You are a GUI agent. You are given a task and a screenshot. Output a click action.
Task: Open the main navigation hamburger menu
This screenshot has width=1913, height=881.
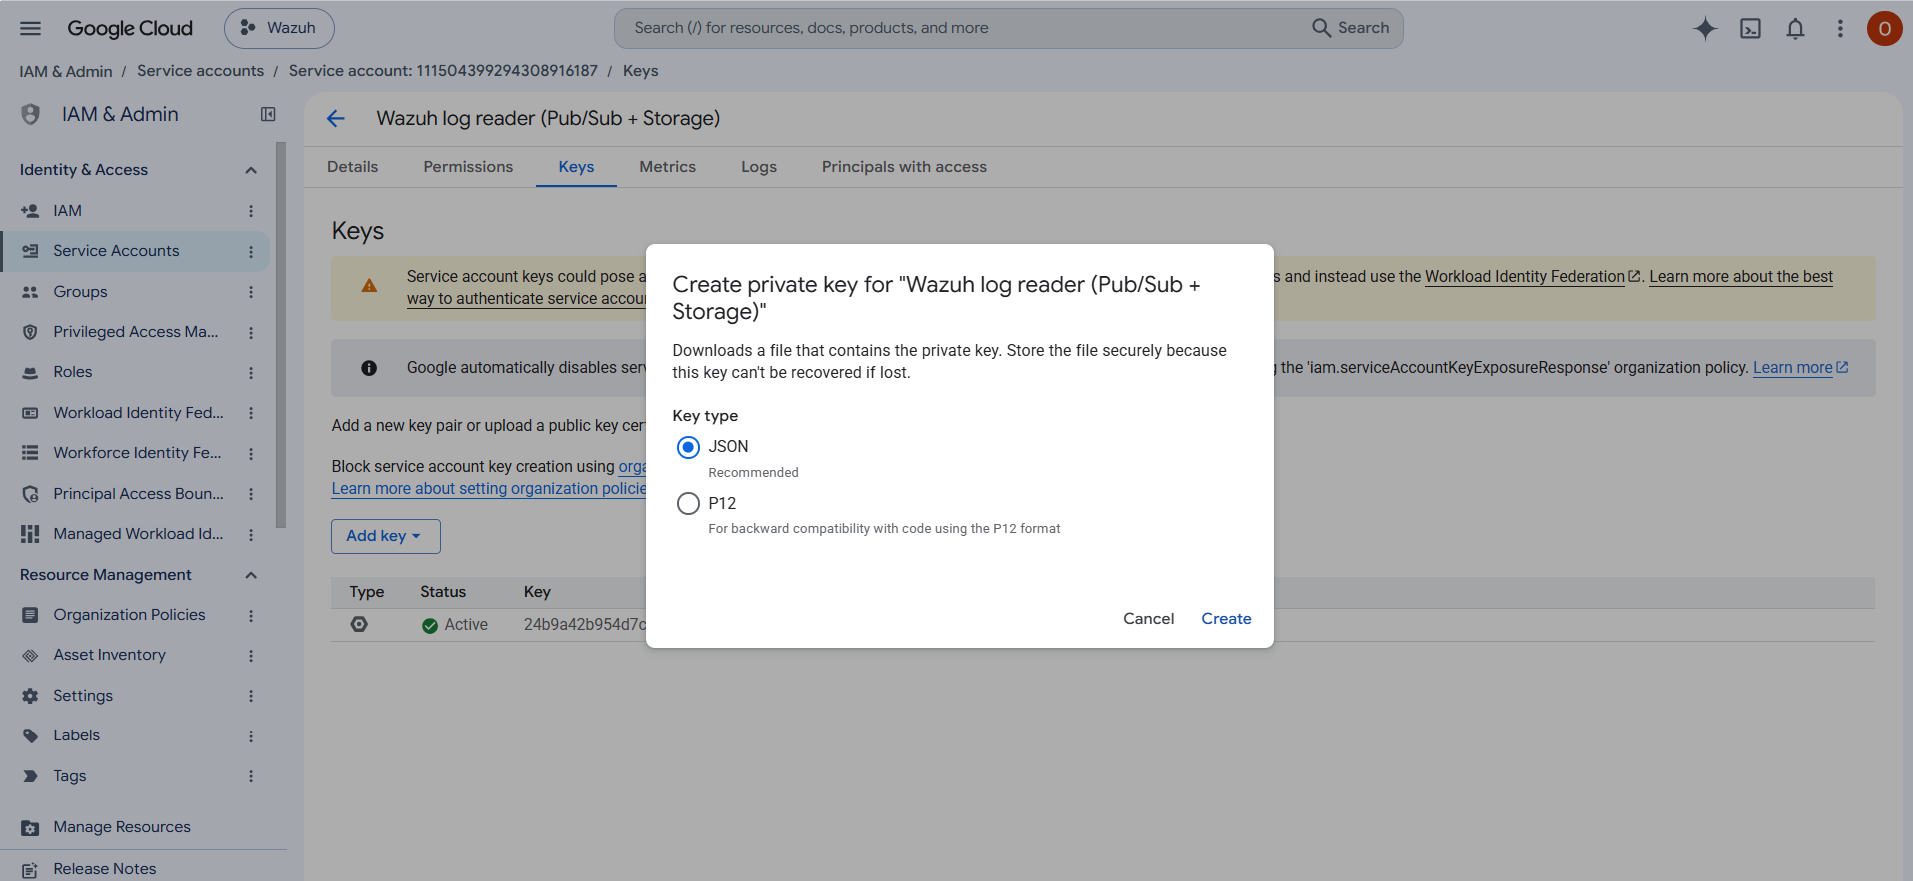pyautogui.click(x=31, y=28)
